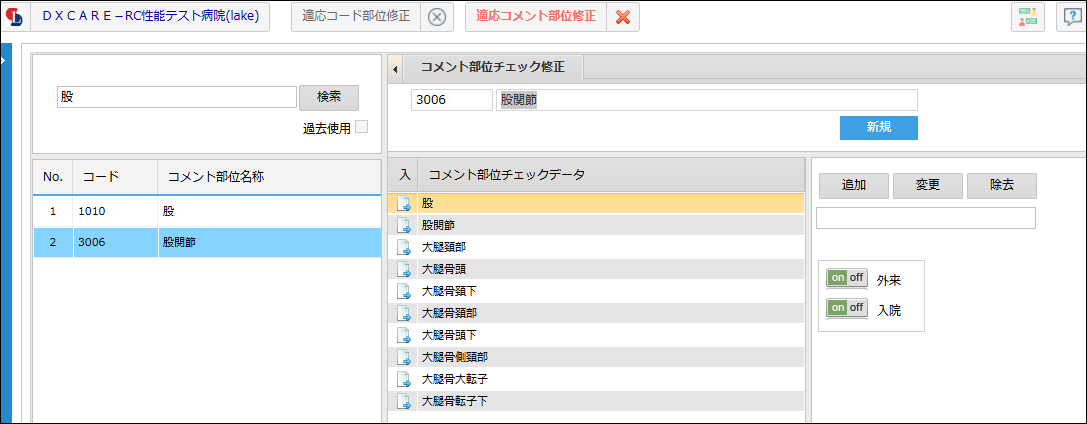
Task: Close the 適応コード部位修正 tab with circled X
Action: pyautogui.click(x=437, y=17)
